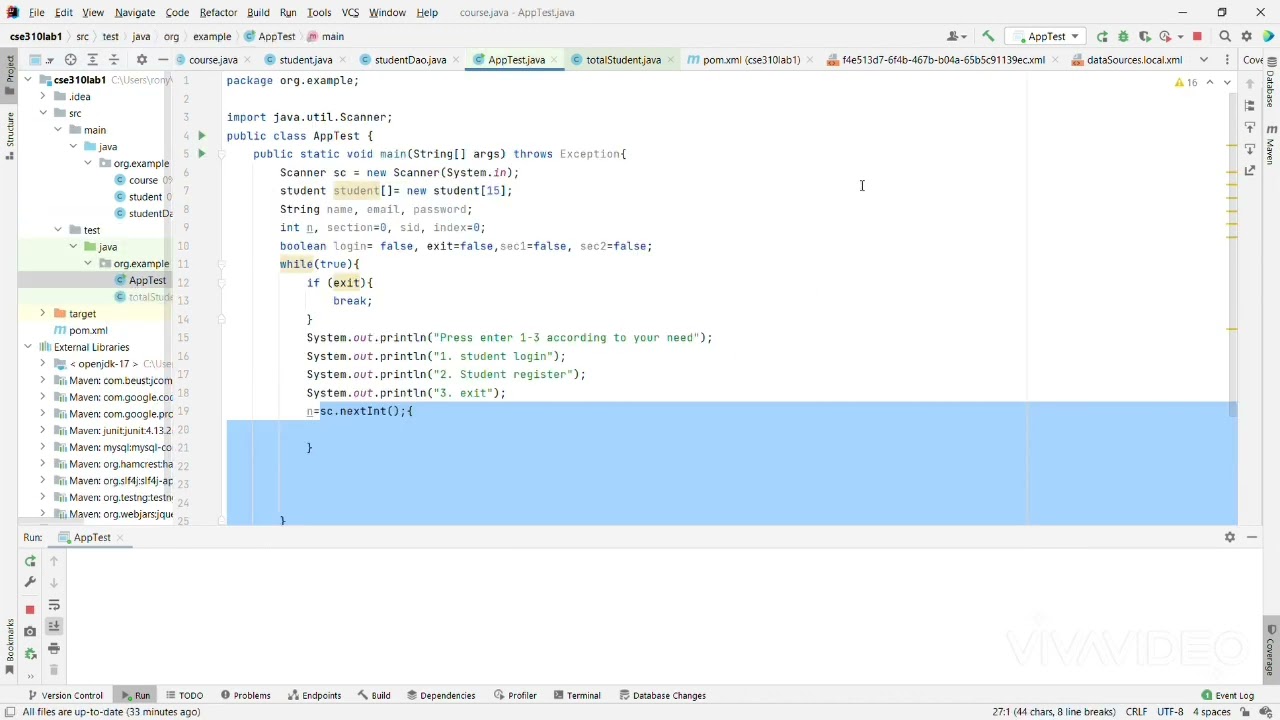The image size is (1280, 720).
Task: Open Version Control tool window
Action: pyautogui.click(x=66, y=696)
